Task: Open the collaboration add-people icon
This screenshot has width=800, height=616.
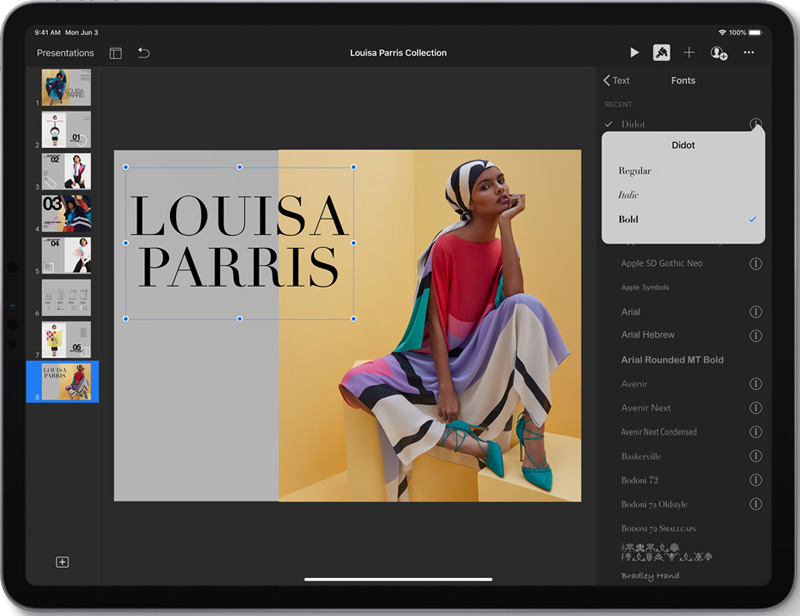Action: pyautogui.click(x=719, y=52)
